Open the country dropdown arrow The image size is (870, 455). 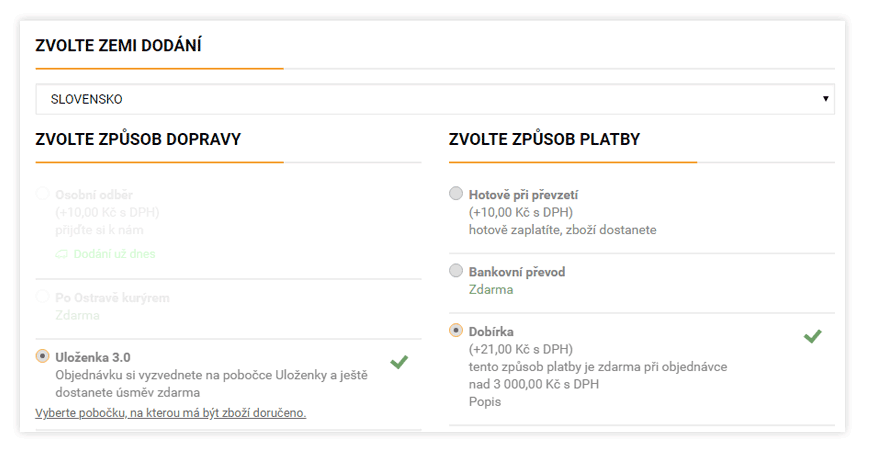[826, 99]
